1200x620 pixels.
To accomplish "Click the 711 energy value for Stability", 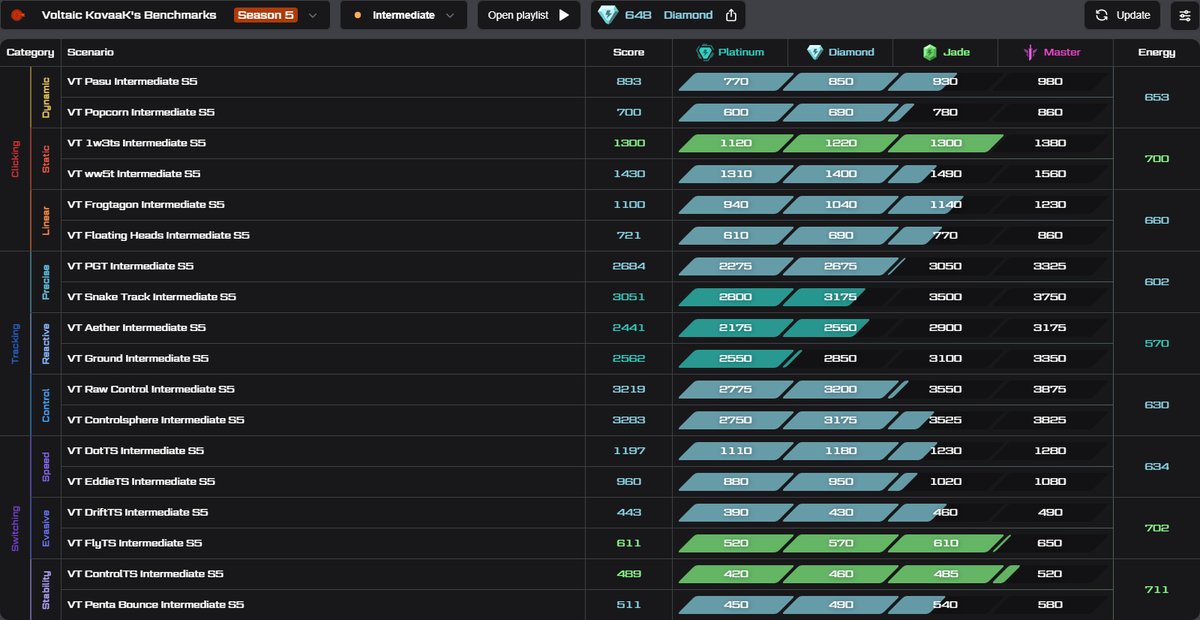I will [1156, 589].
